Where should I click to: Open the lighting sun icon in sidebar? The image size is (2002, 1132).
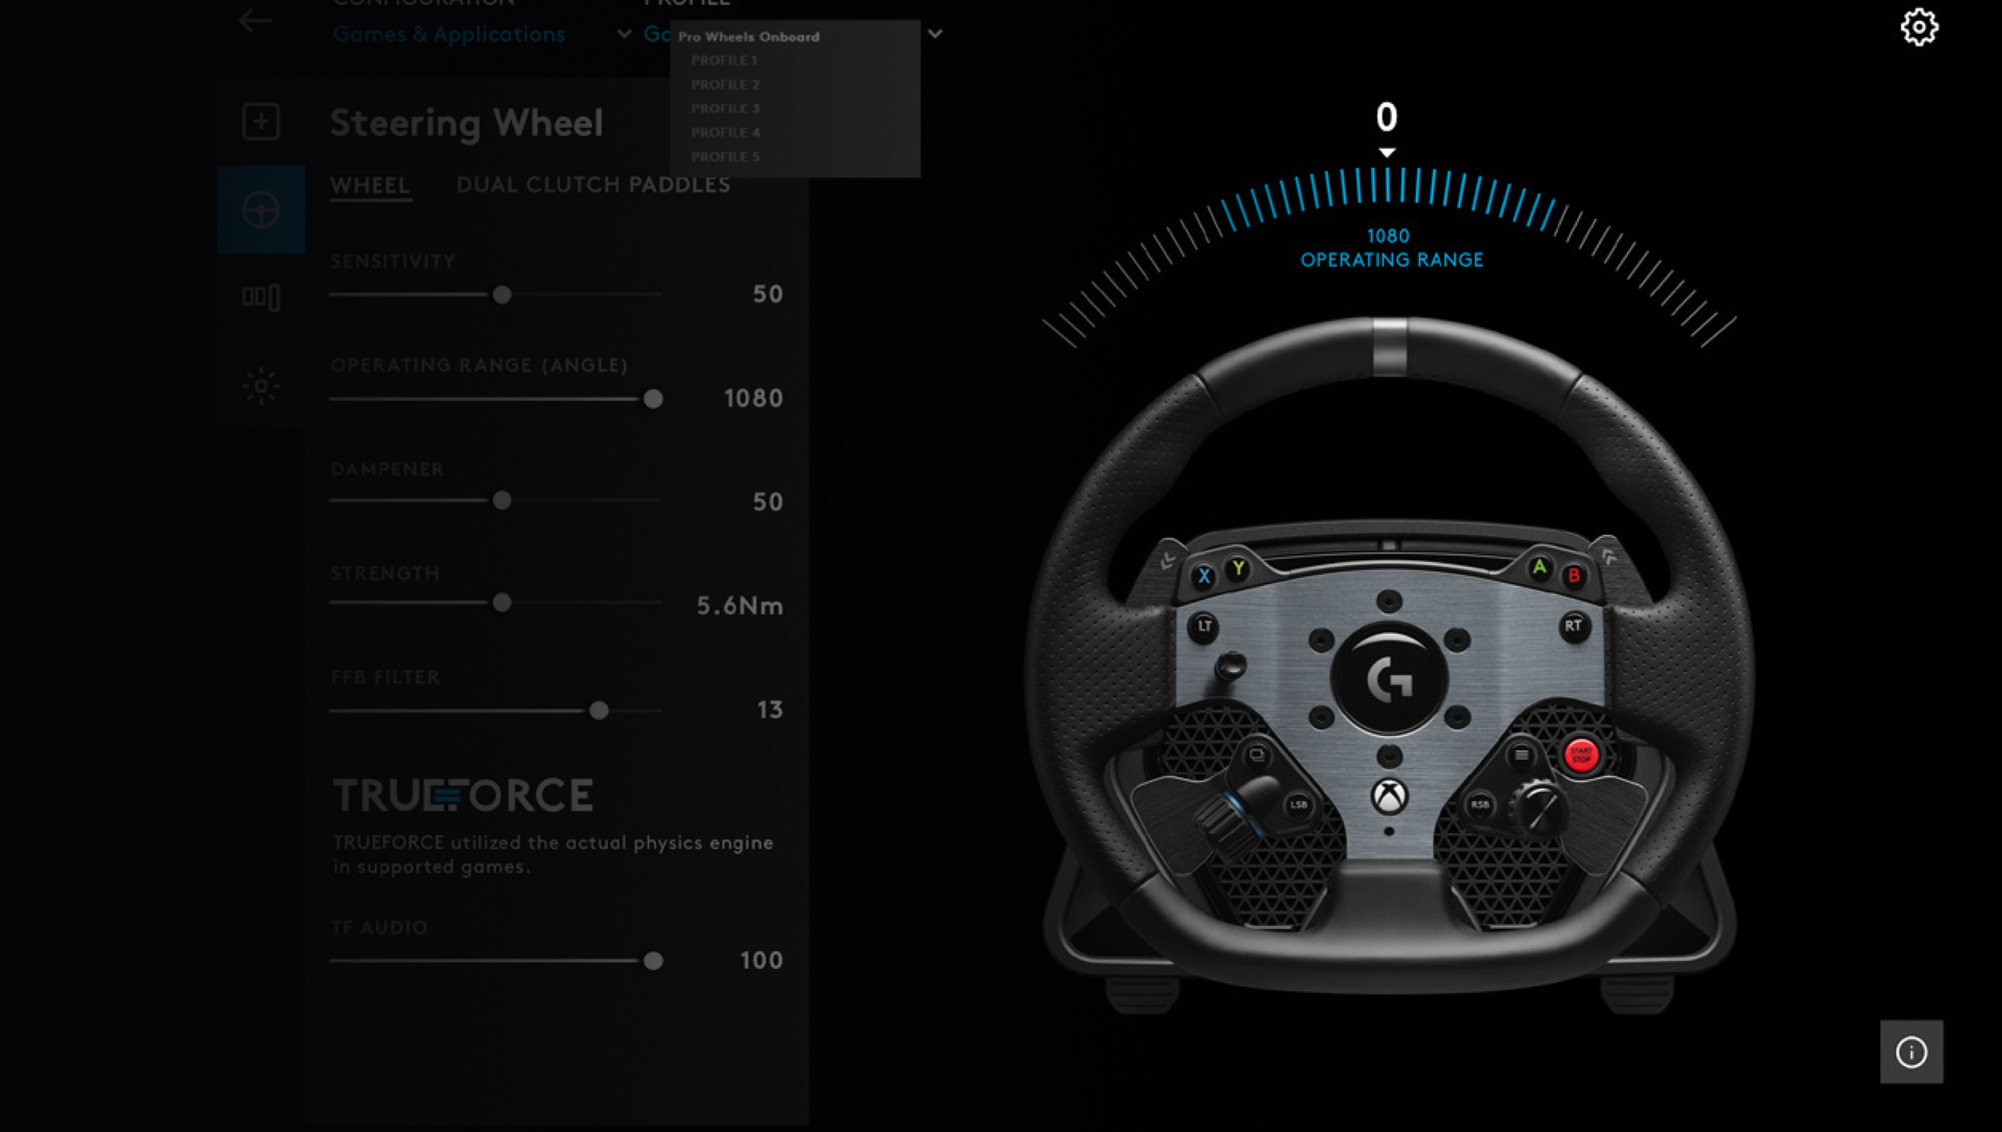[261, 385]
